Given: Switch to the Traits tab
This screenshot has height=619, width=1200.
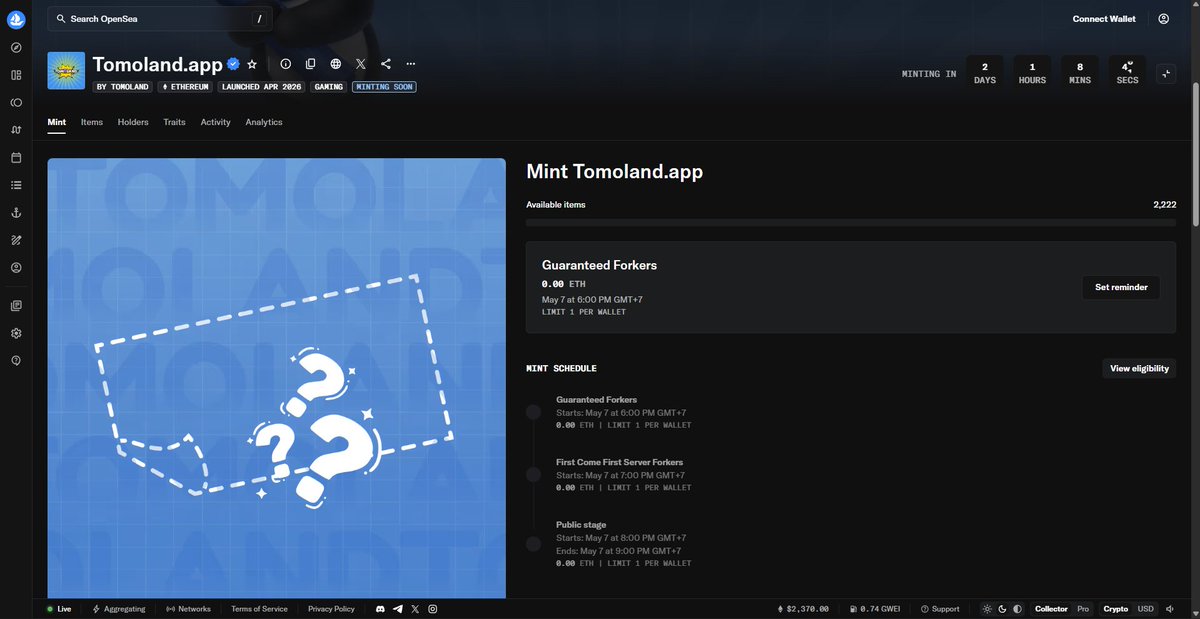Looking at the screenshot, I should [x=174, y=122].
